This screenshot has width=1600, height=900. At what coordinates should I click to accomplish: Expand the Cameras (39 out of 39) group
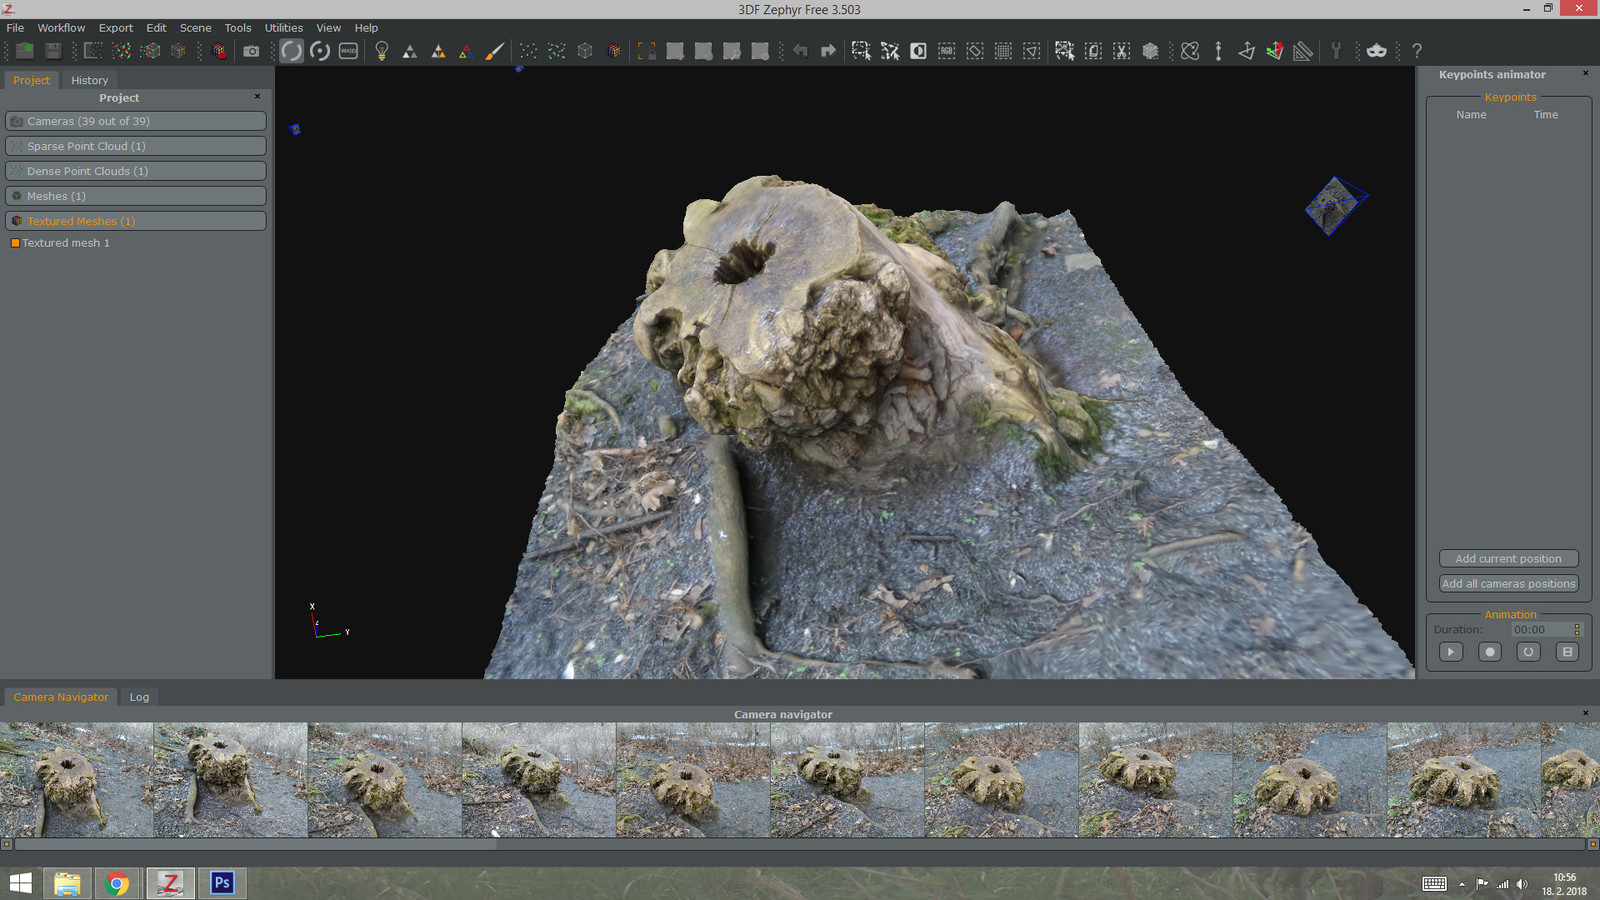click(x=135, y=120)
